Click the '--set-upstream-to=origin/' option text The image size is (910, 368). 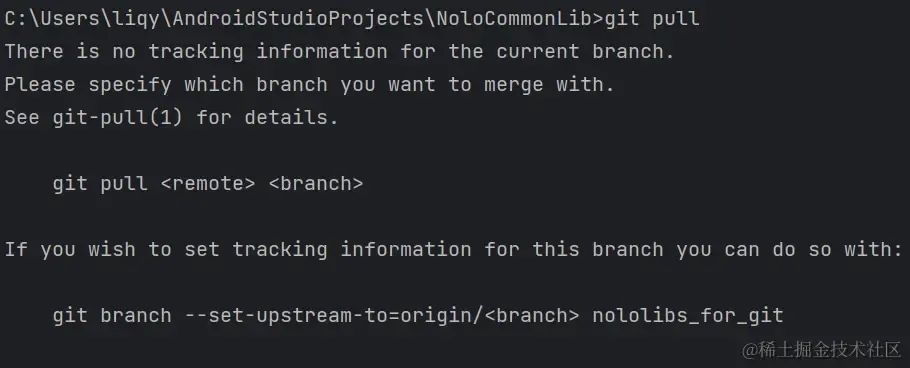pos(334,316)
